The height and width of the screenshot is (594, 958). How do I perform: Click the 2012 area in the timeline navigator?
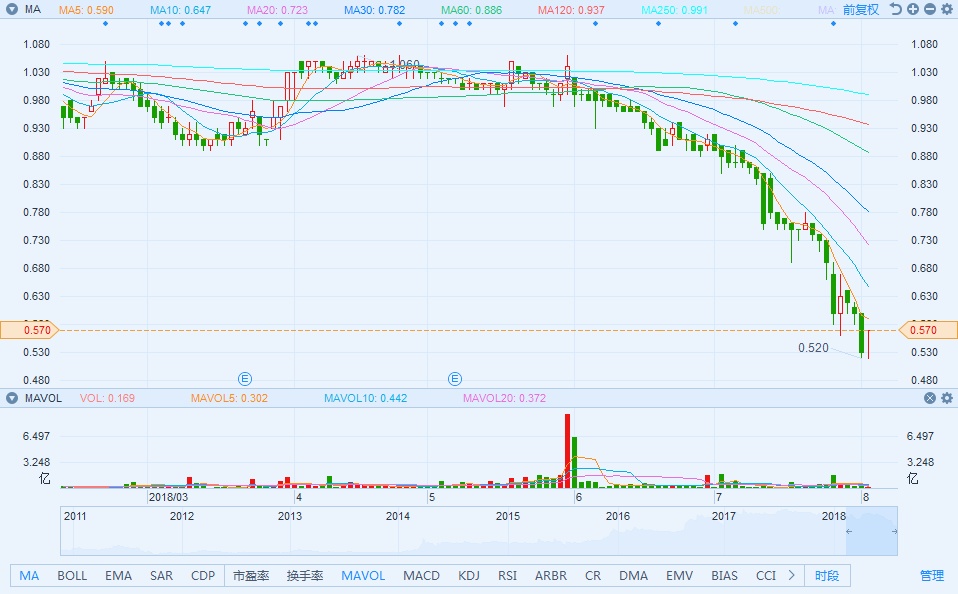point(181,516)
